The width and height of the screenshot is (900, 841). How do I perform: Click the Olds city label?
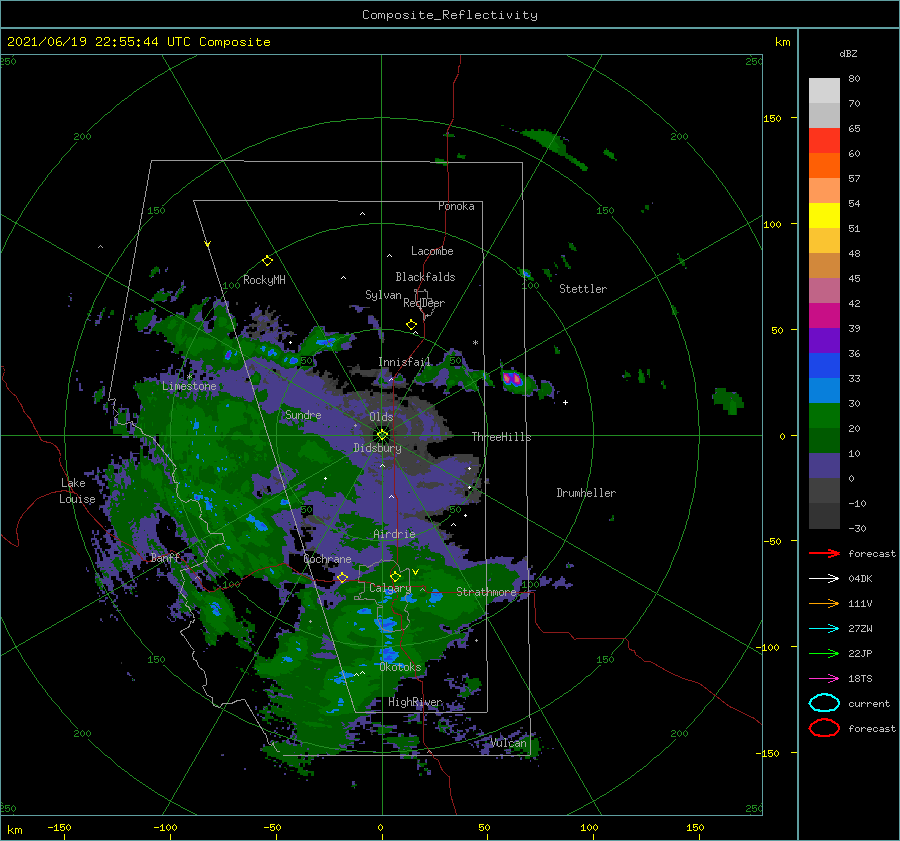tap(381, 416)
